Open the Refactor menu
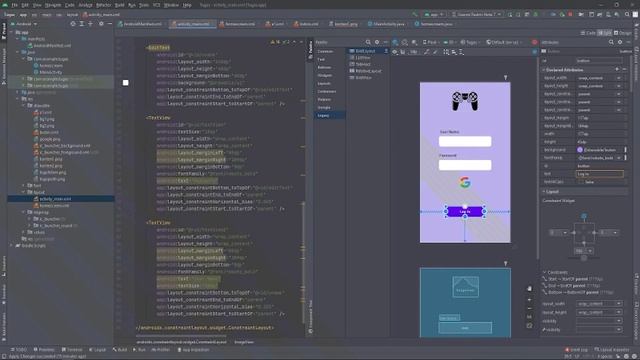 [103, 5]
